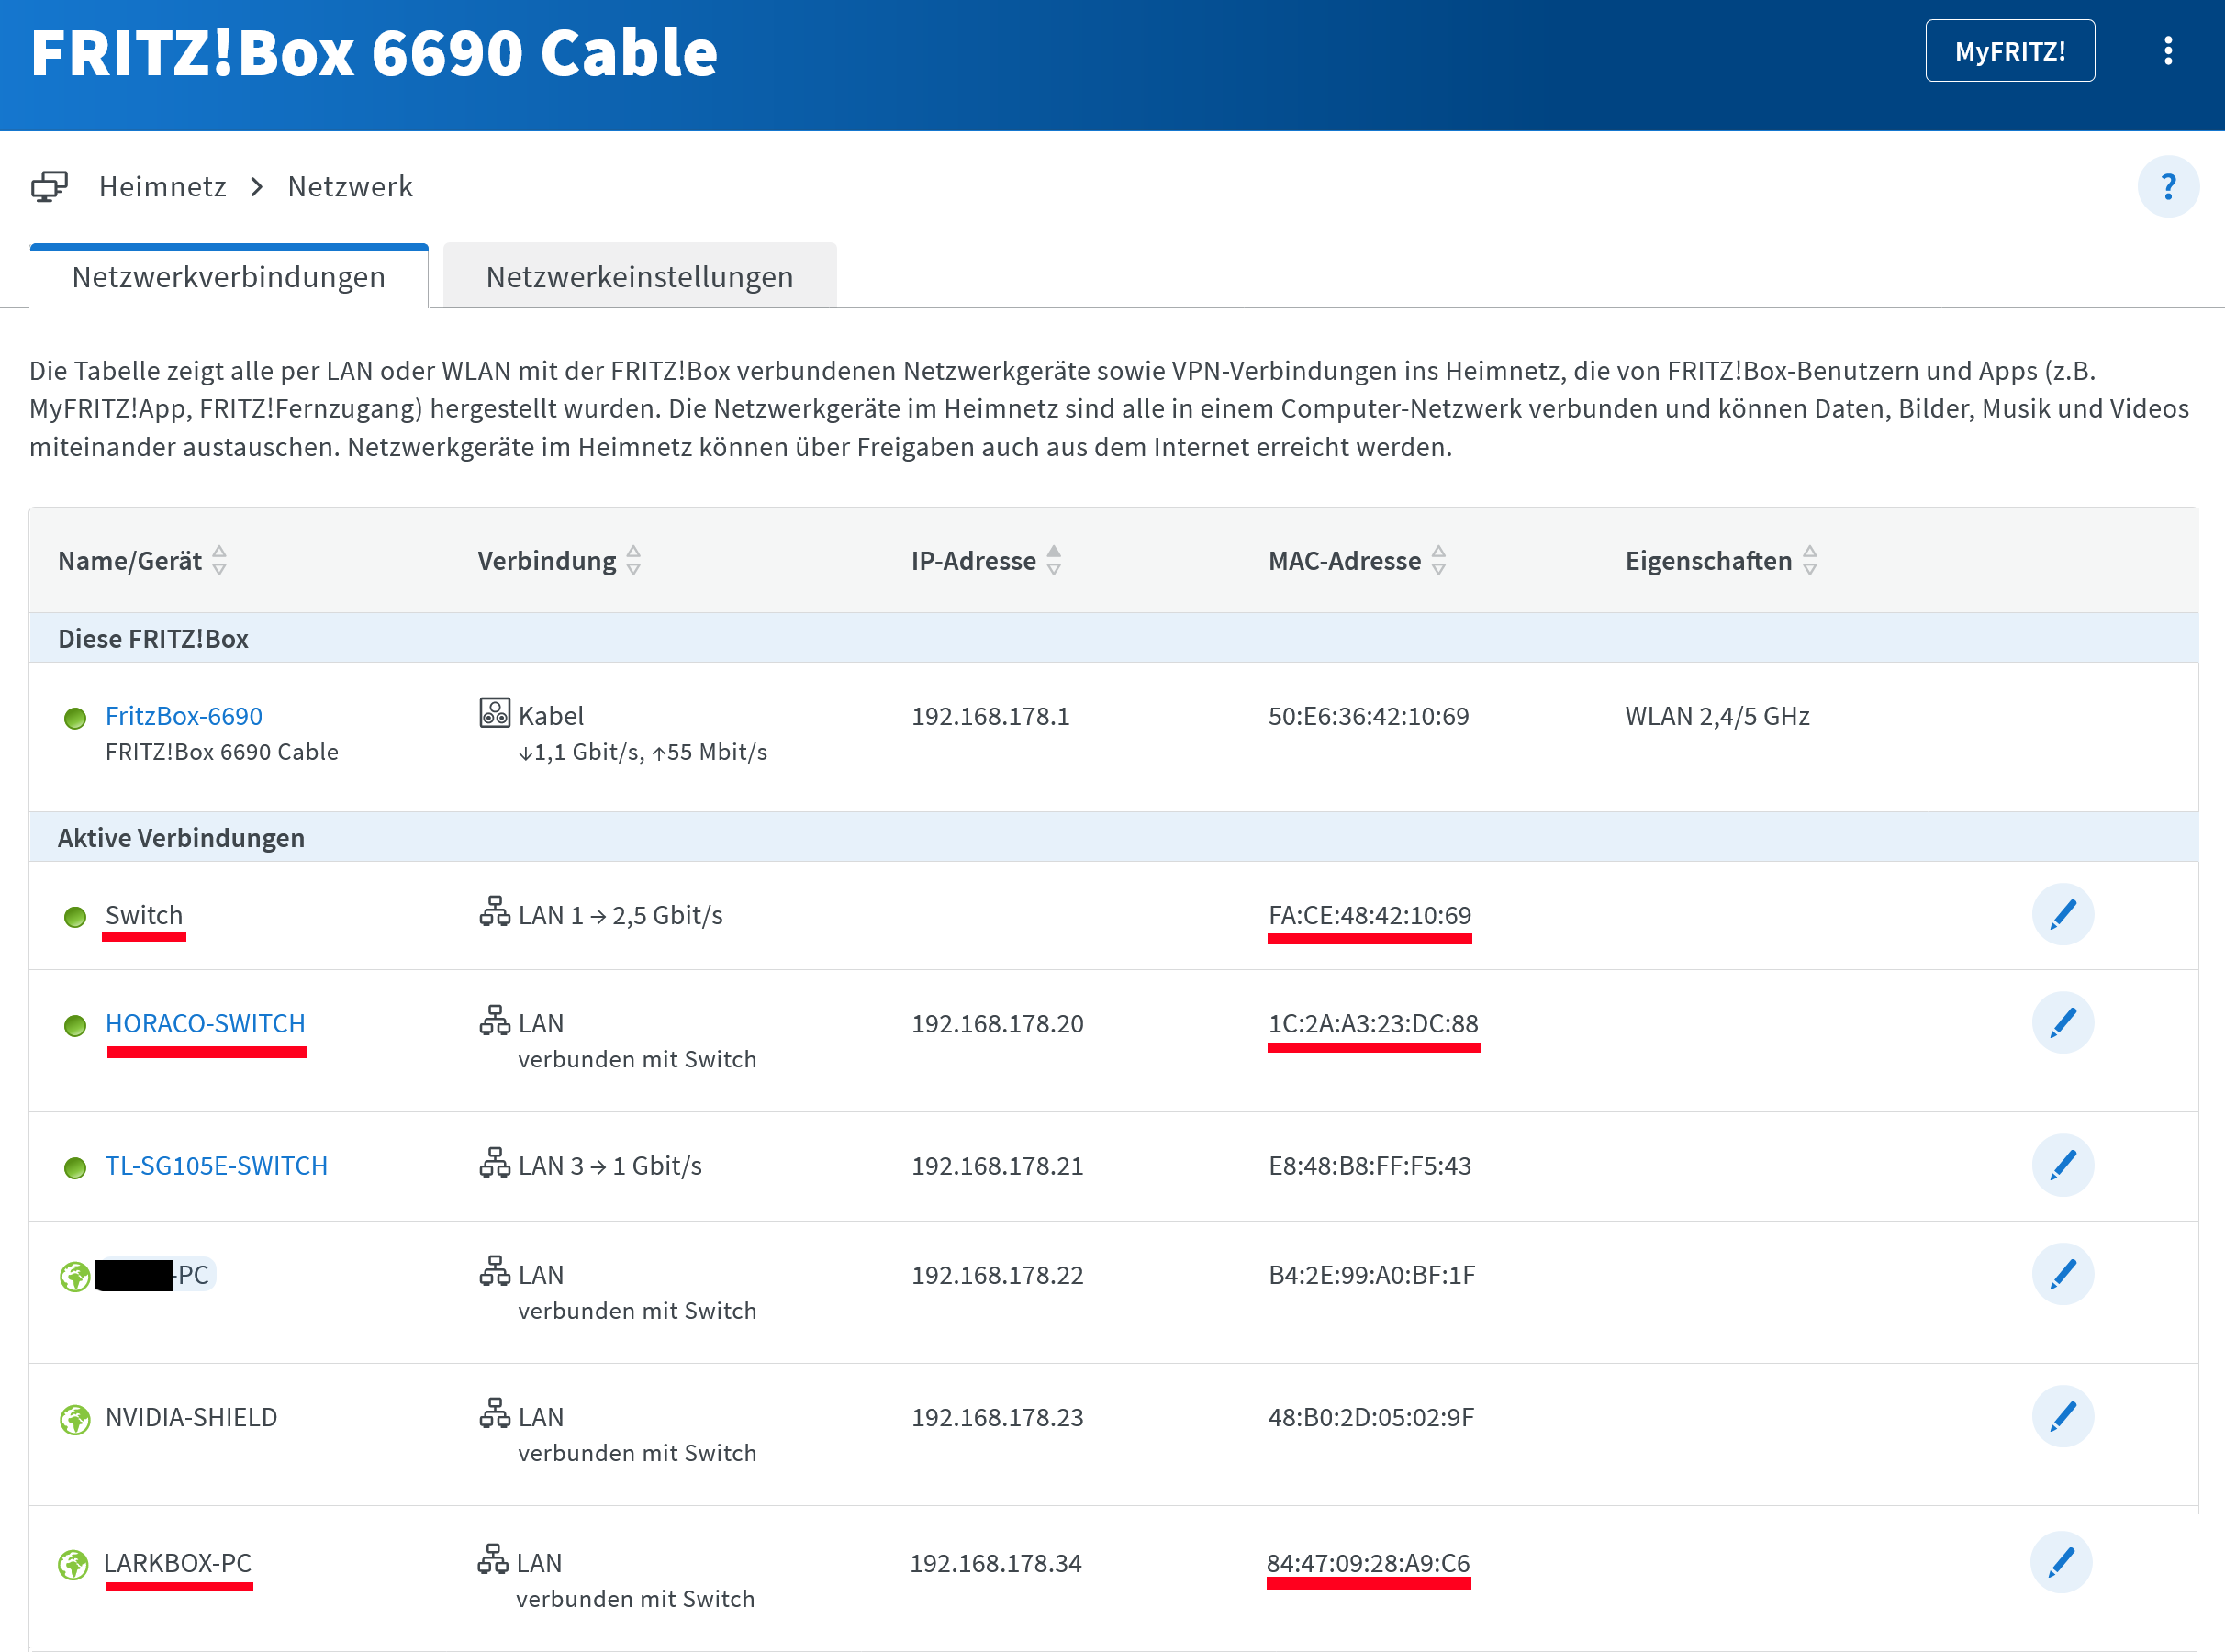Select IP address 192.168.178.20
Image resolution: width=2225 pixels, height=1652 pixels.
[997, 1024]
